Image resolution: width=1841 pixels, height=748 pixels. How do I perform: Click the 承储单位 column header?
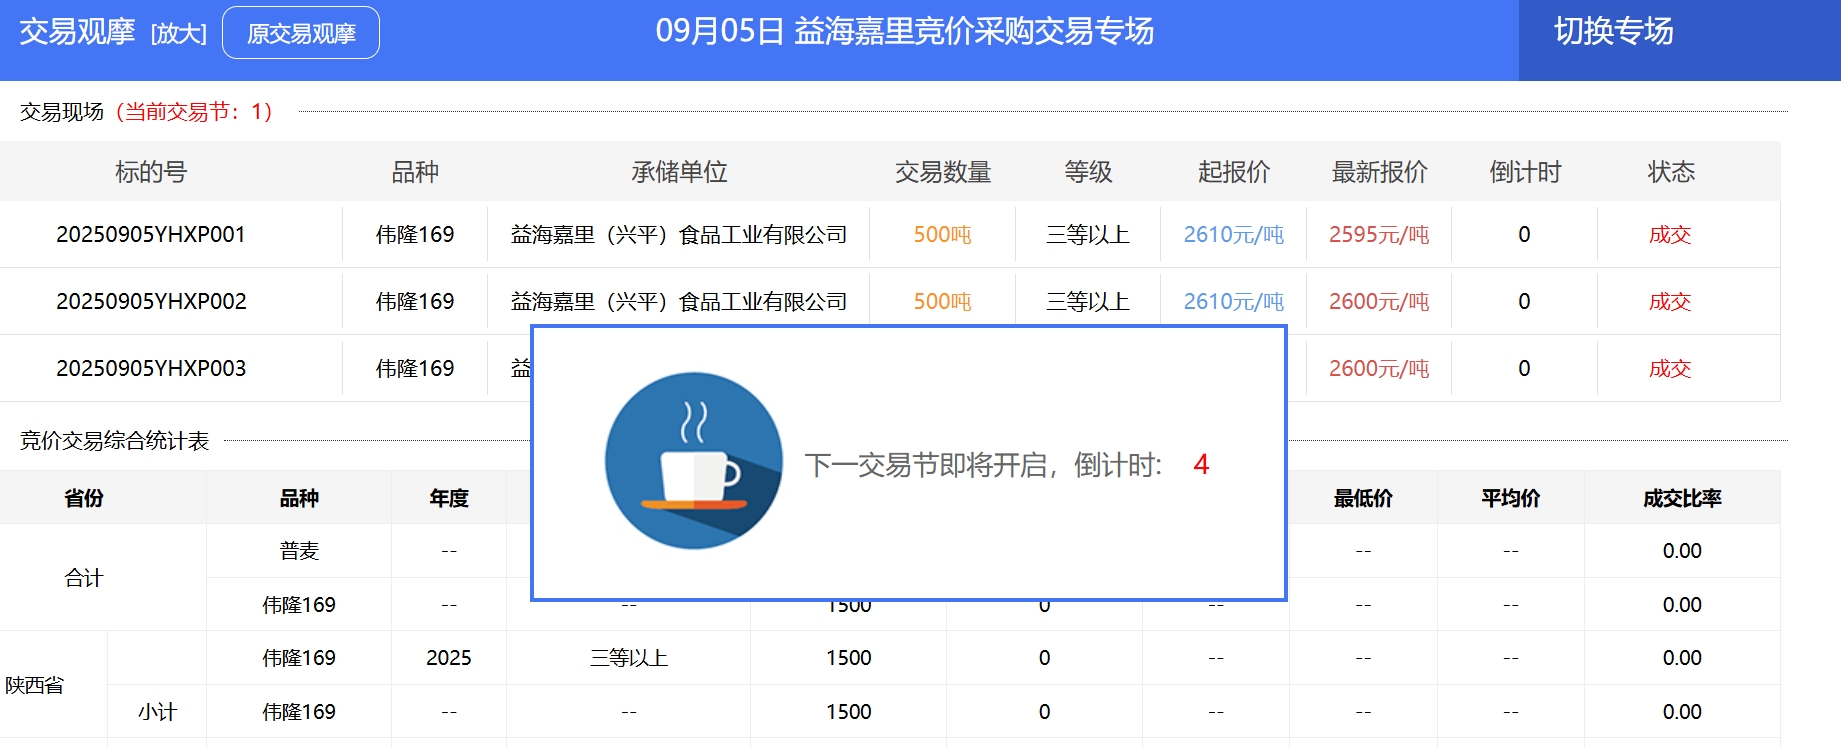click(679, 172)
